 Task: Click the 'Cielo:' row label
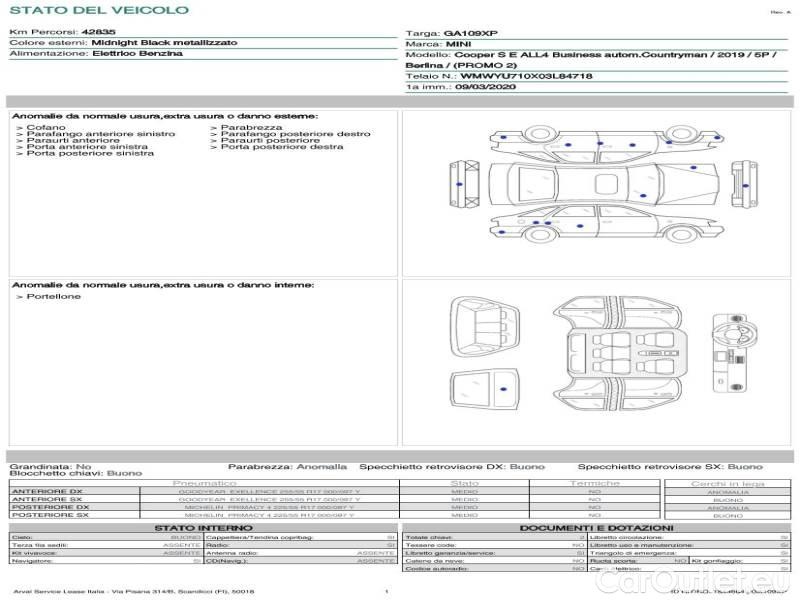coord(22,537)
